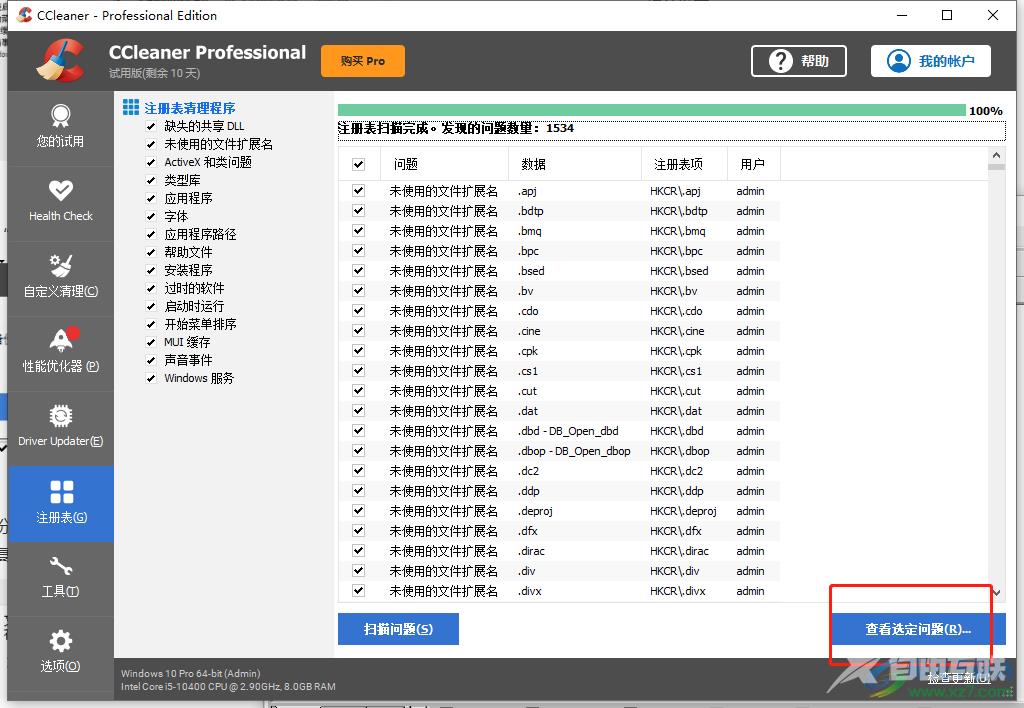Uncheck the select-all checkbox in the results table
This screenshot has width=1024, height=708.
click(357, 163)
